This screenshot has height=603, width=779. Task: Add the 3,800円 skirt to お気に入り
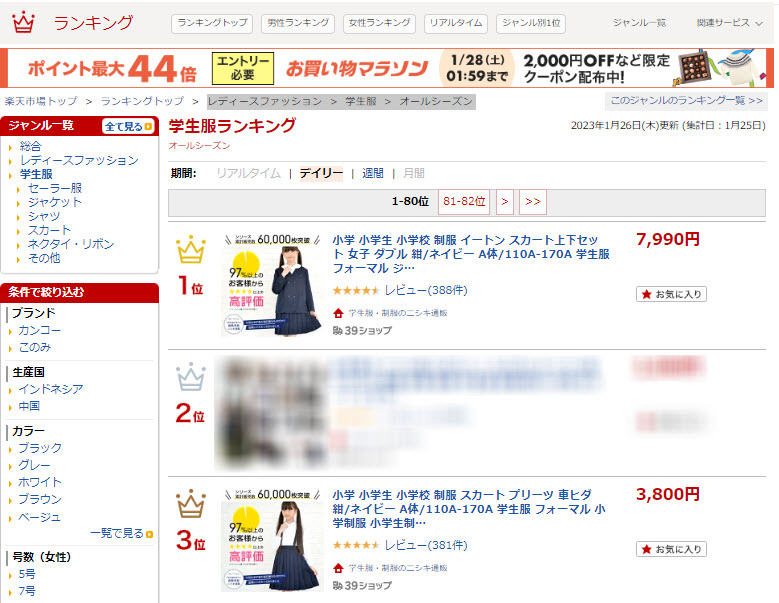pos(671,549)
